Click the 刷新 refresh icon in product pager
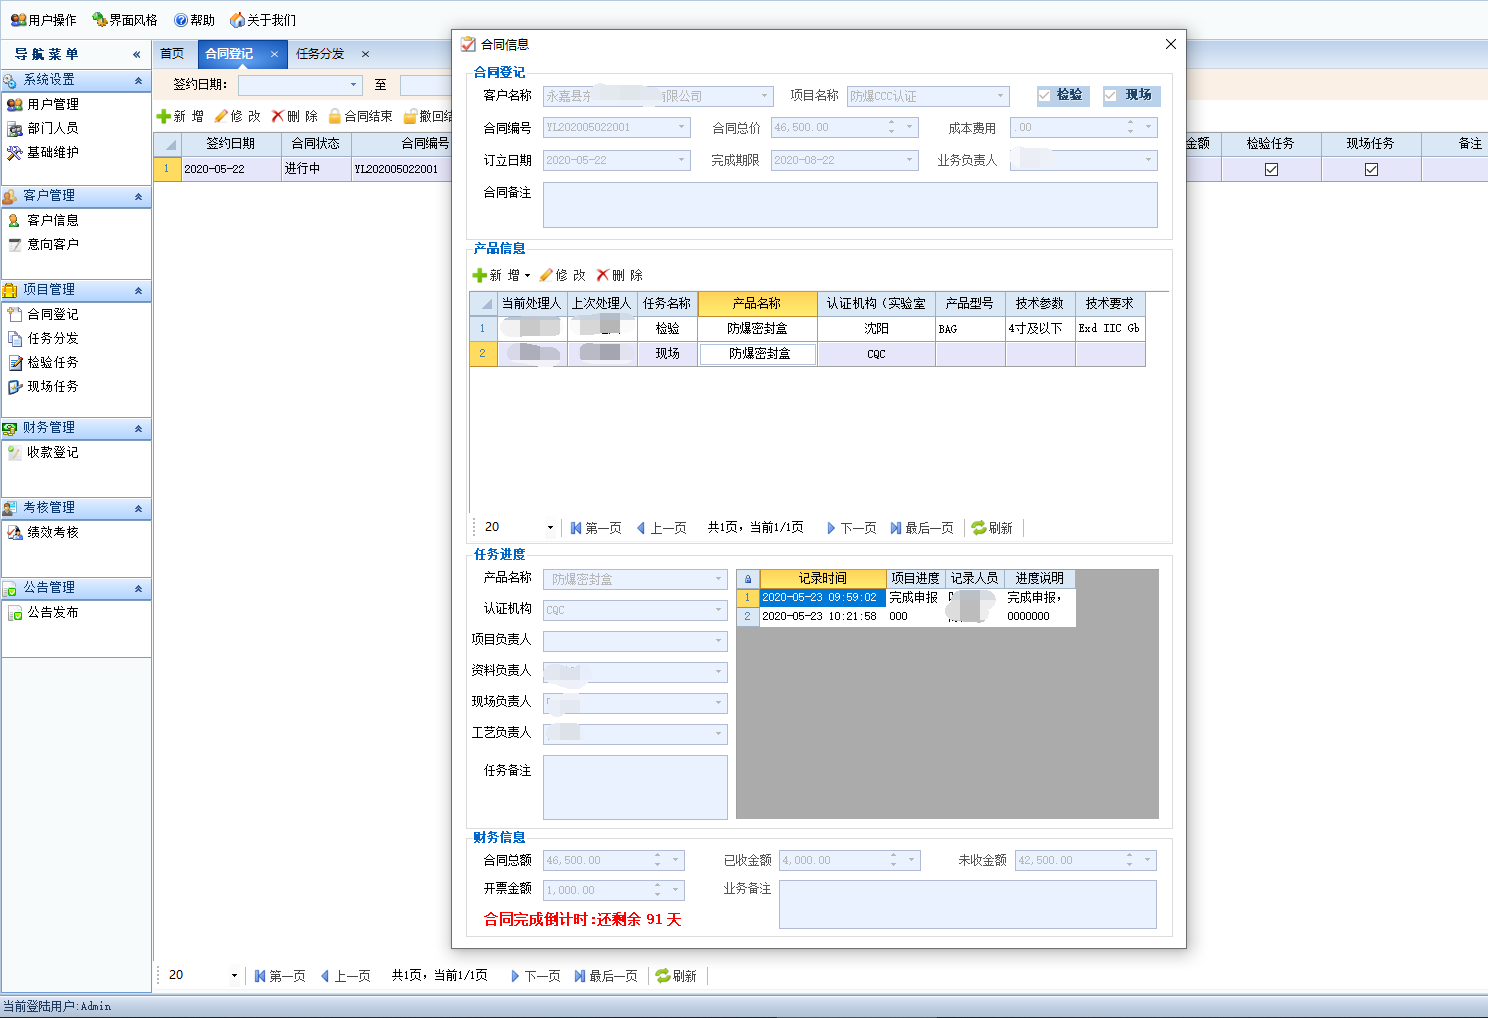This screenshot has height=1018, width=1488. 979,528
